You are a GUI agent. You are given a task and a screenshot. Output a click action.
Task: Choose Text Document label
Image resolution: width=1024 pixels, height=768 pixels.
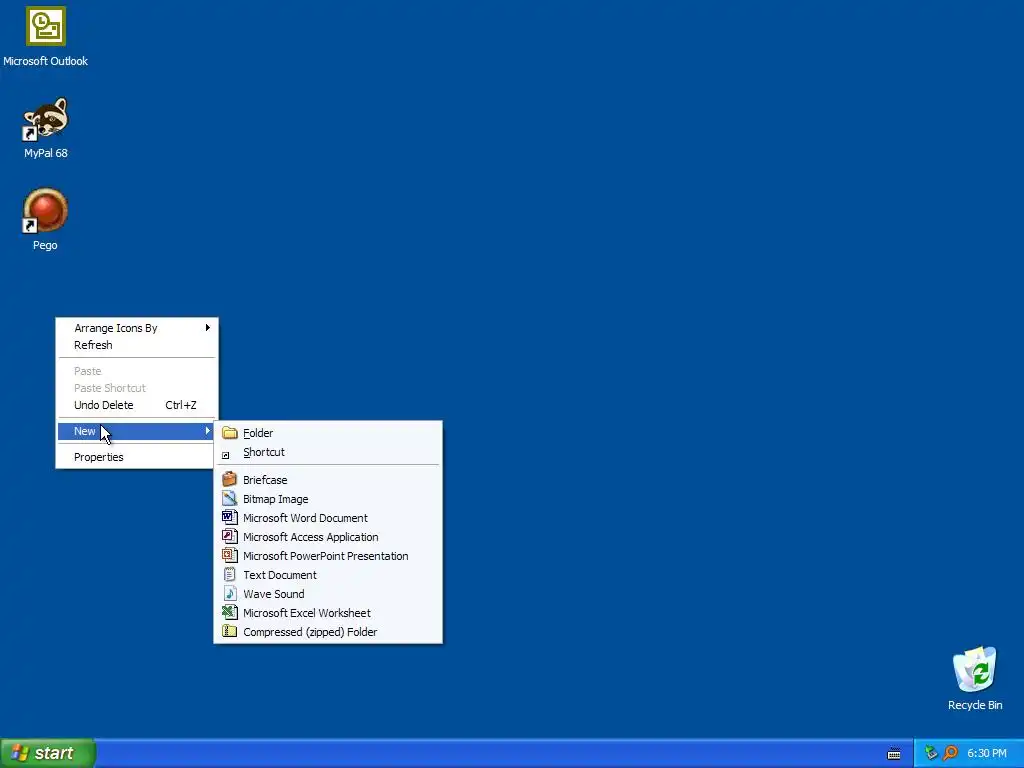(280, 575)
